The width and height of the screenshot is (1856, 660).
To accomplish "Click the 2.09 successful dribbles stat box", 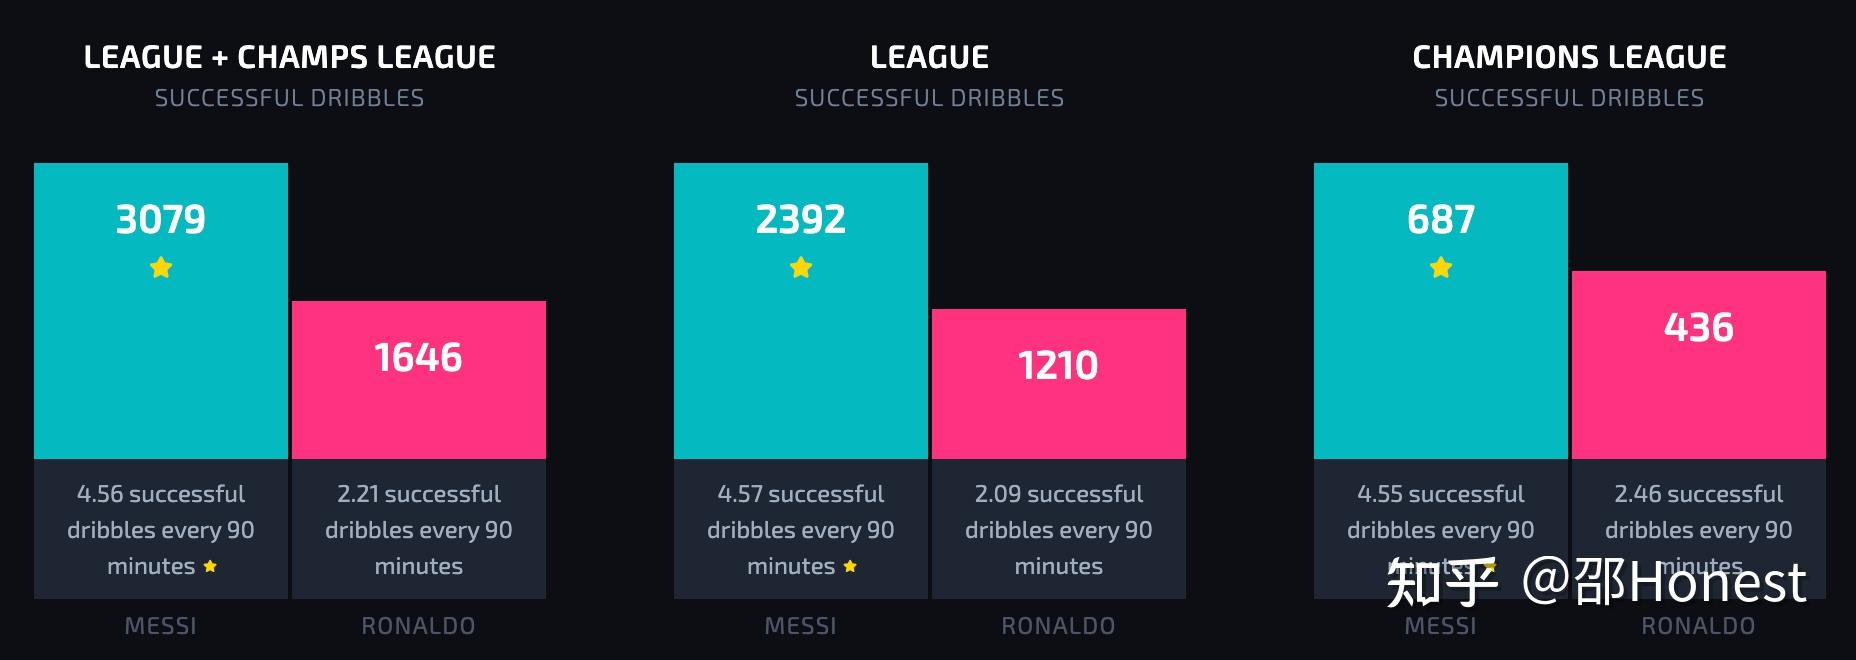I will [x=1059, y=529].
